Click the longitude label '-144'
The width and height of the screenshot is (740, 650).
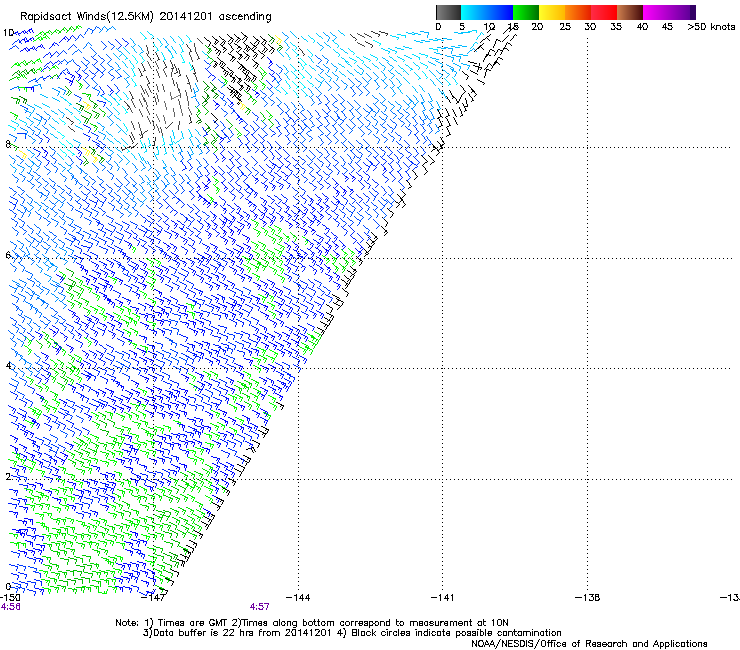pyautogui.click(x=298, y=598)
